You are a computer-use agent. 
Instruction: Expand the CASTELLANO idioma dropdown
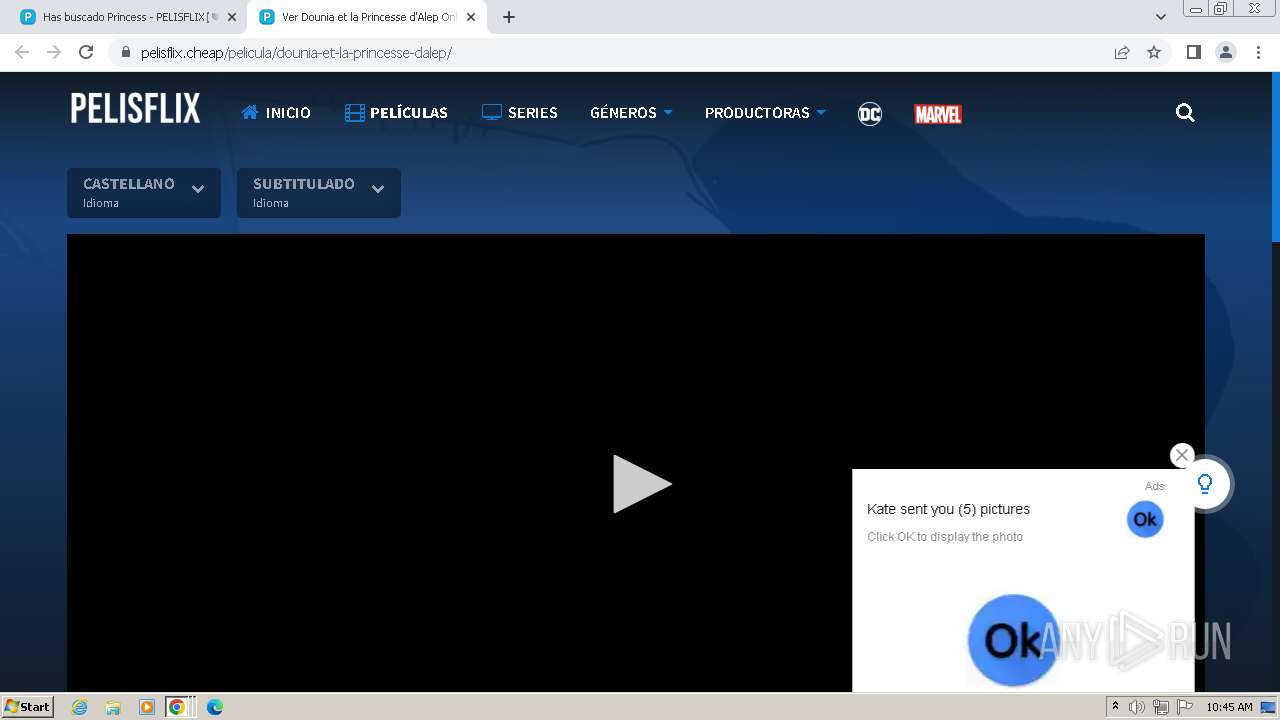(x=144, y=193)
